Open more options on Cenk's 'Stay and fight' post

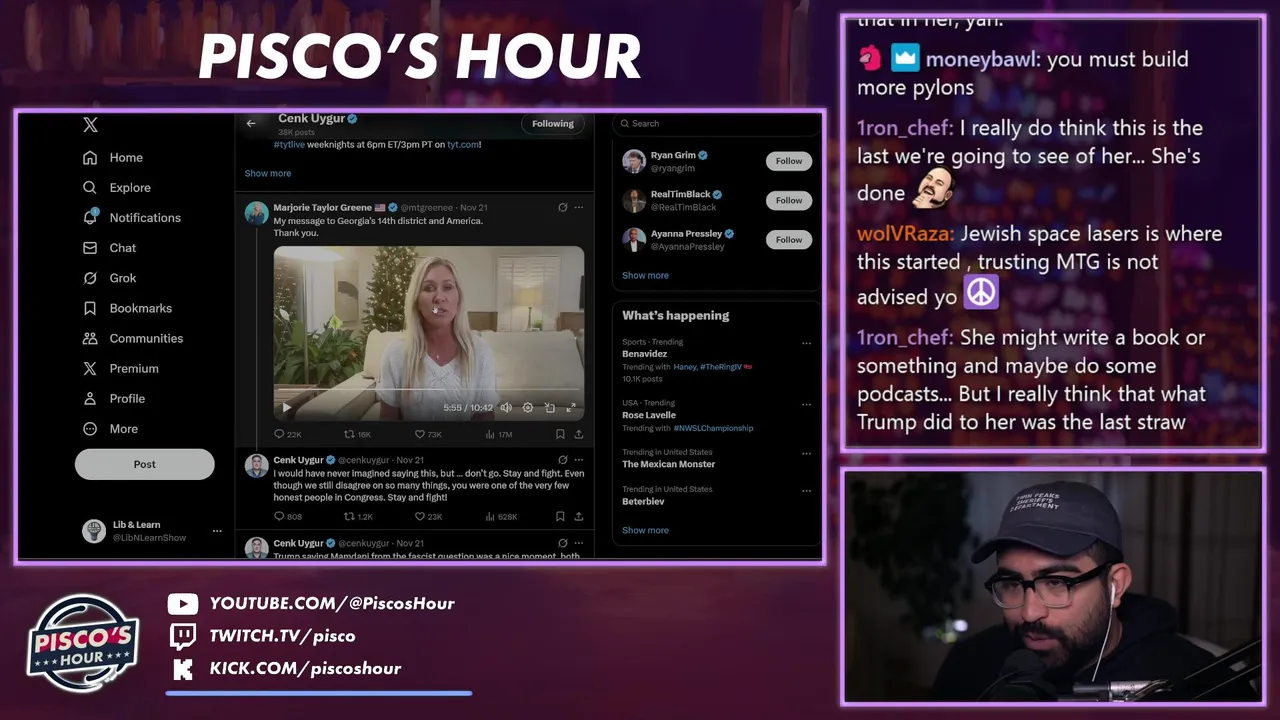click(x=578, y=460)
